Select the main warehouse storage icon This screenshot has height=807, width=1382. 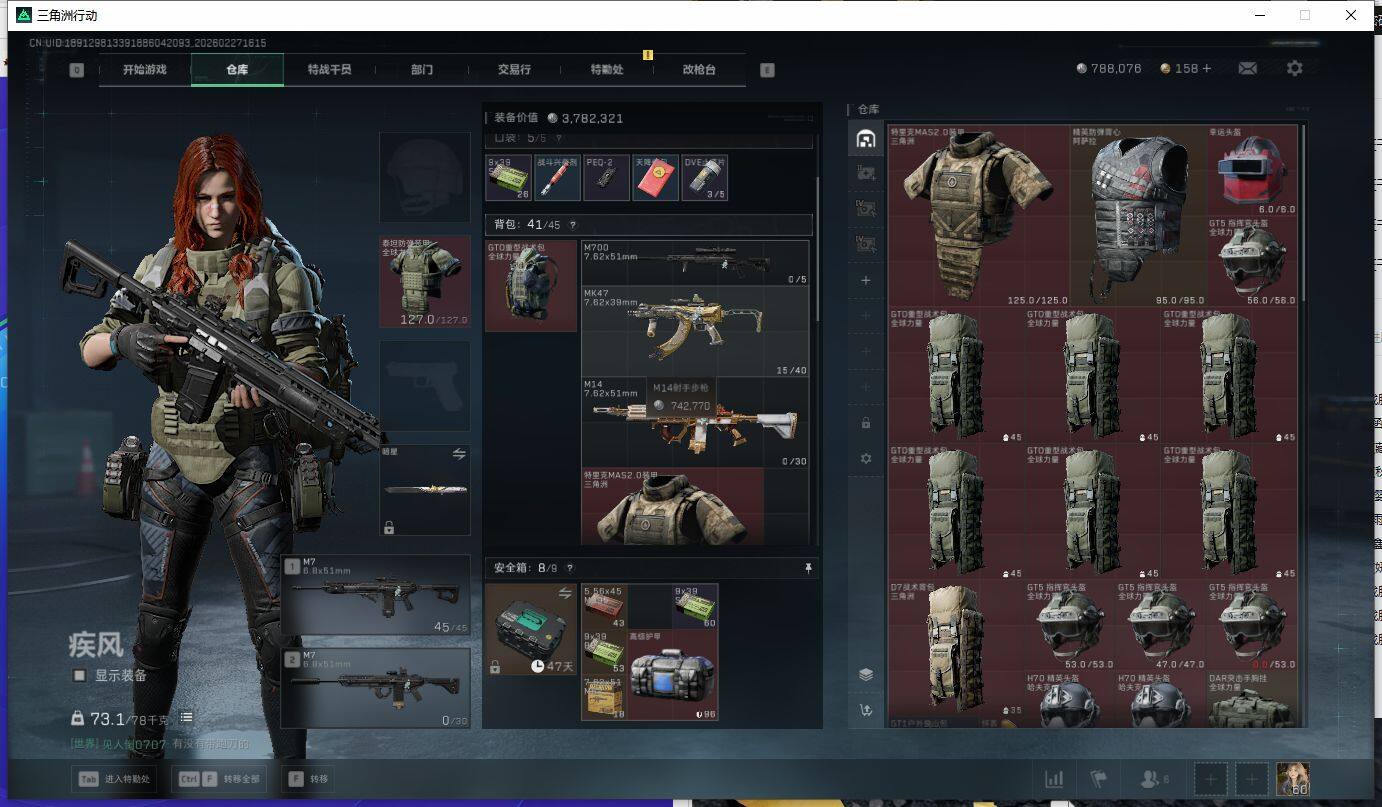tap(866, 139)
